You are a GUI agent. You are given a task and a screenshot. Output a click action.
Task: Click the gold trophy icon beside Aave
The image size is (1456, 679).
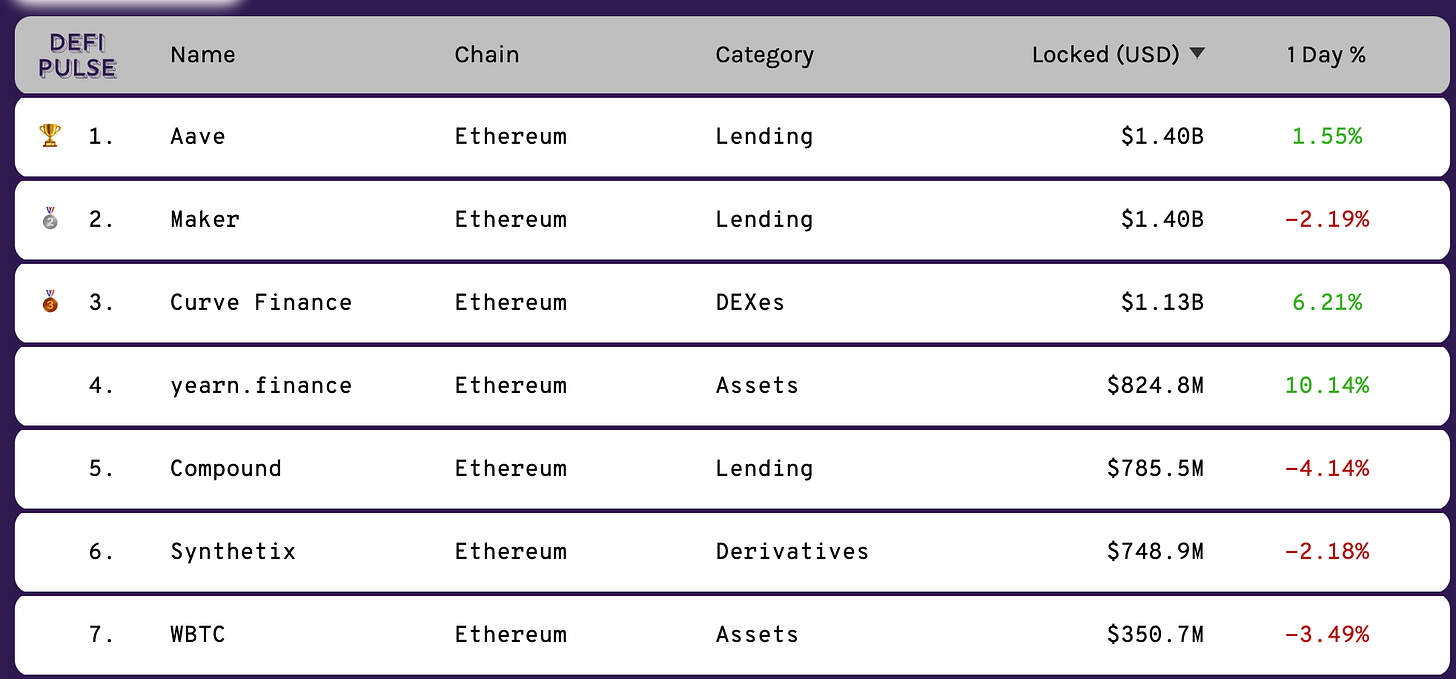pyautogui.click(x=50, y=135)
